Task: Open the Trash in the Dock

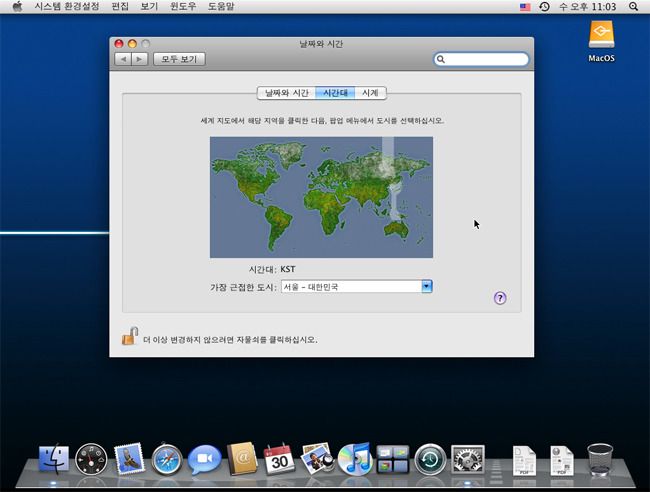Action: coord(600,459)
